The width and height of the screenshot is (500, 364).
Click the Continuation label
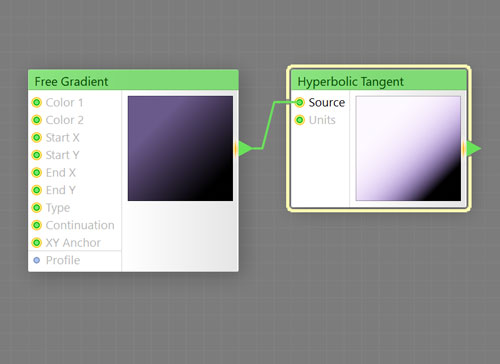tap(80, 225)
